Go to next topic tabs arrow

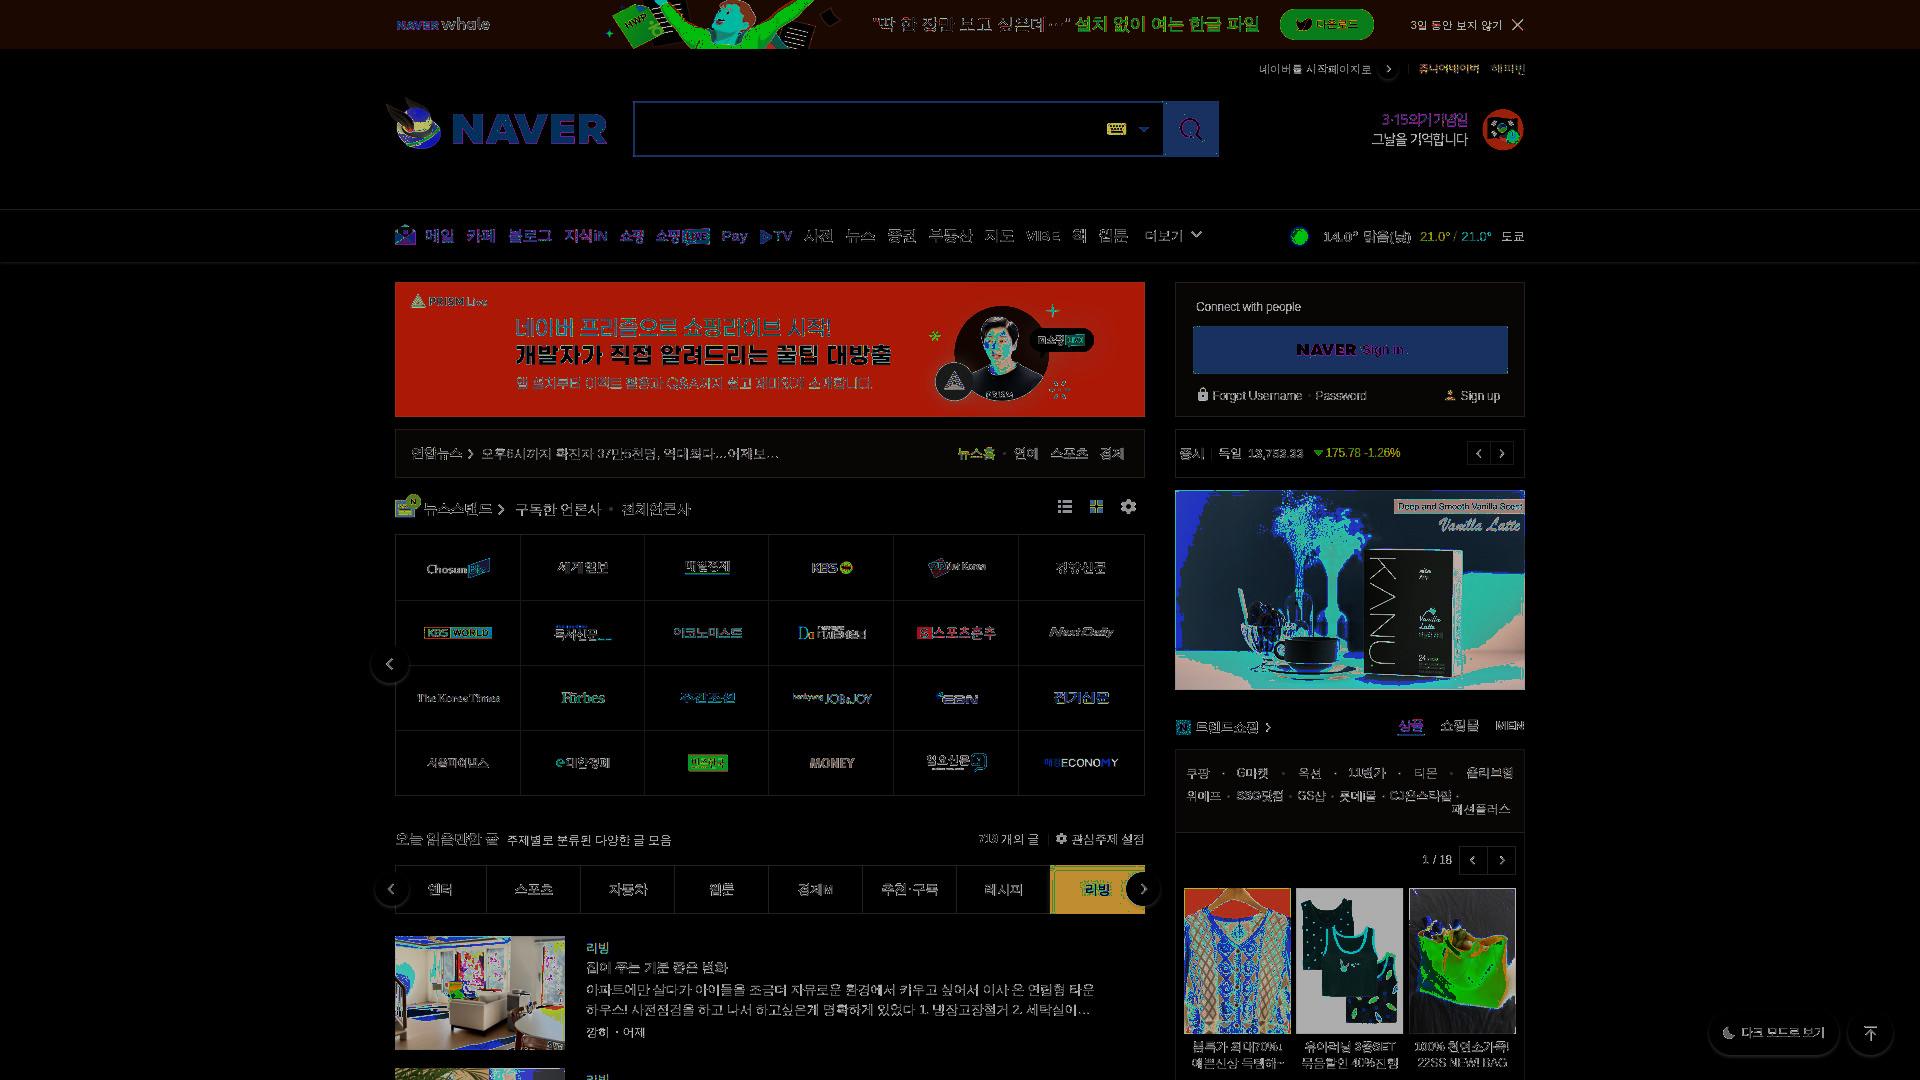(x=1143, y=889)
